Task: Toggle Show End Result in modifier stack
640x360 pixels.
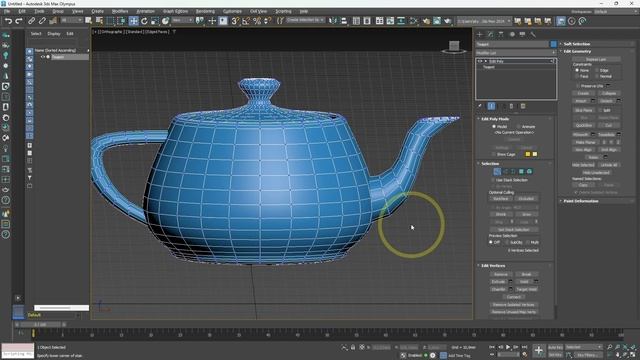Action: pos(491,106)
